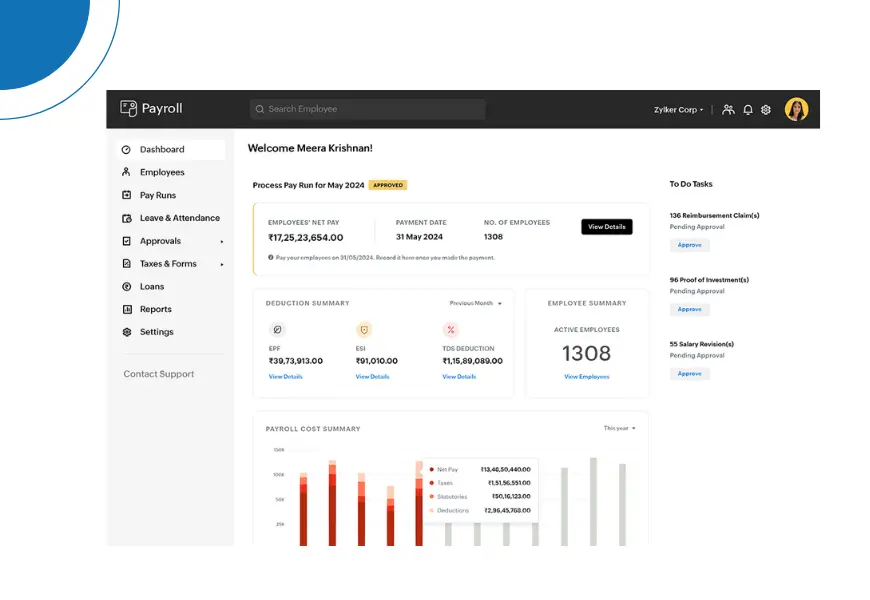
Task: Open View Details under ESI
Action: coord(372,376)
